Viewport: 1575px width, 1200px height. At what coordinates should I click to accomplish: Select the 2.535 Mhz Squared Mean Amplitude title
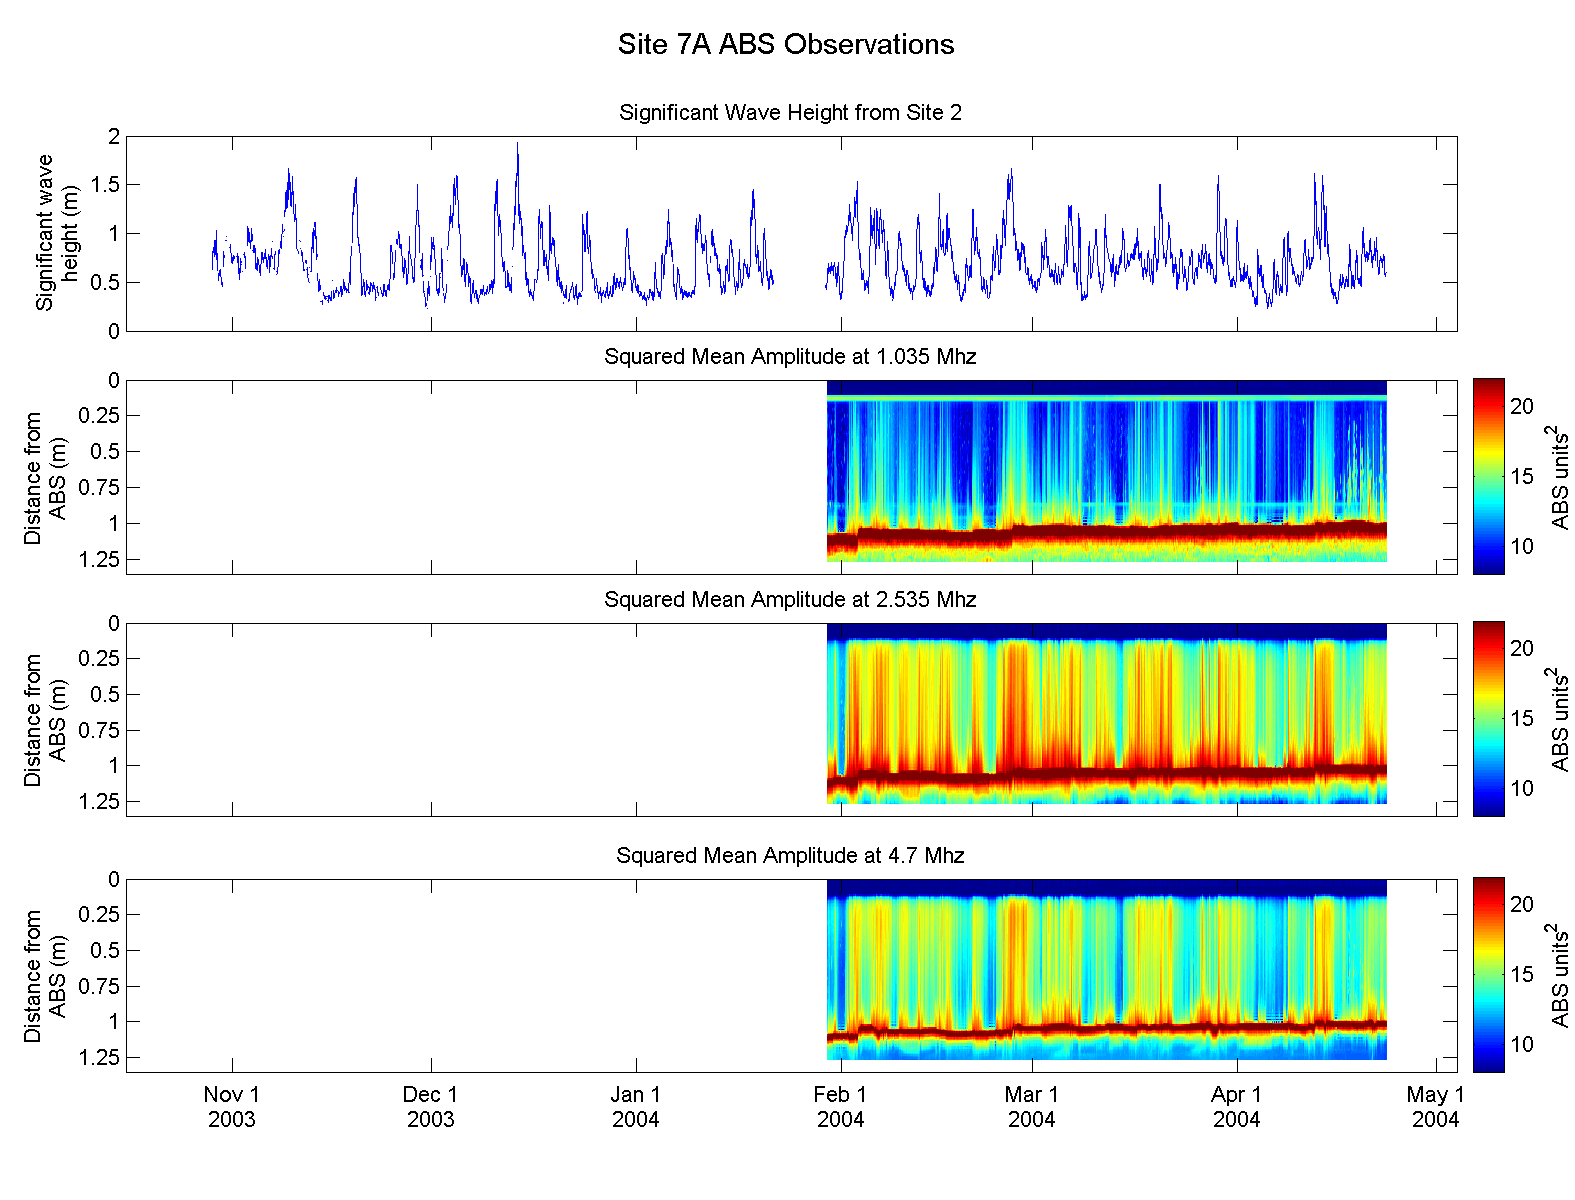(790, 600)
